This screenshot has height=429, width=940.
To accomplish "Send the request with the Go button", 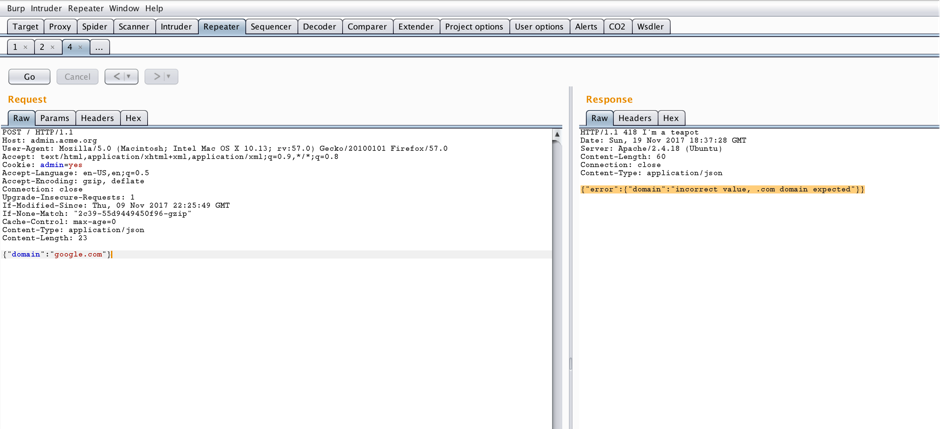I will [29, 77].
